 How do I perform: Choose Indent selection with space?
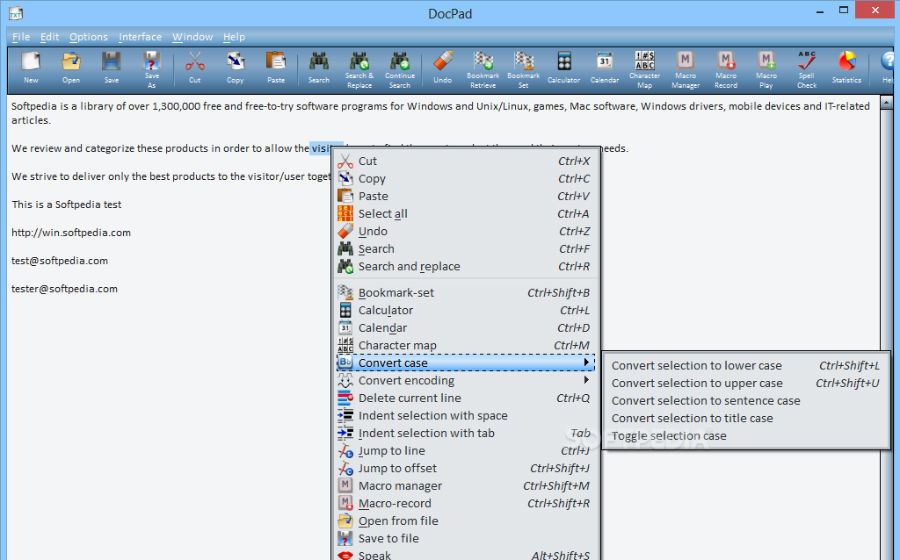click(465, 415)
